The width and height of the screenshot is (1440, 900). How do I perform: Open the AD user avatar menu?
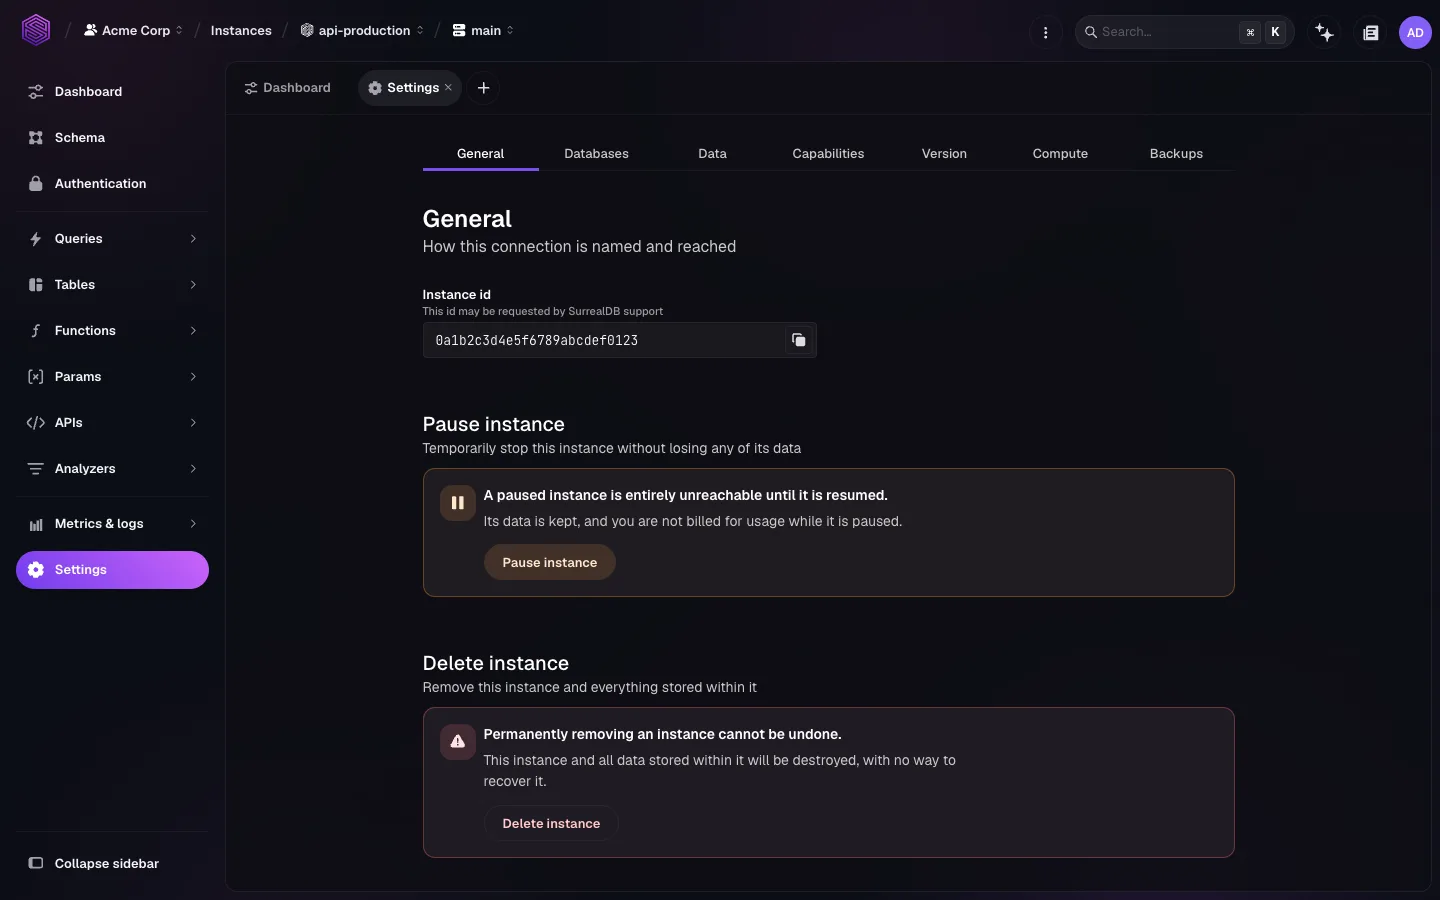tap(1415, 32)
